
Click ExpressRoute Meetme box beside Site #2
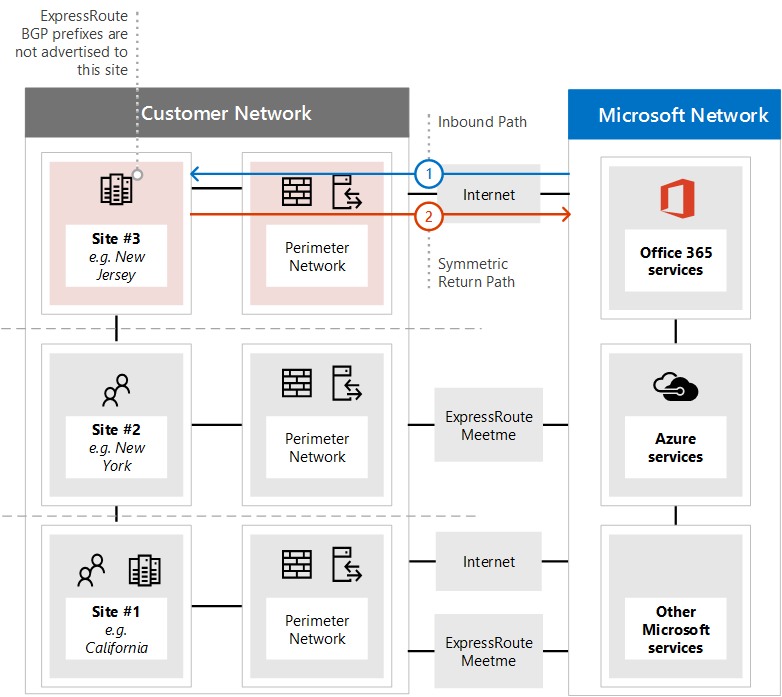[489, 425]
